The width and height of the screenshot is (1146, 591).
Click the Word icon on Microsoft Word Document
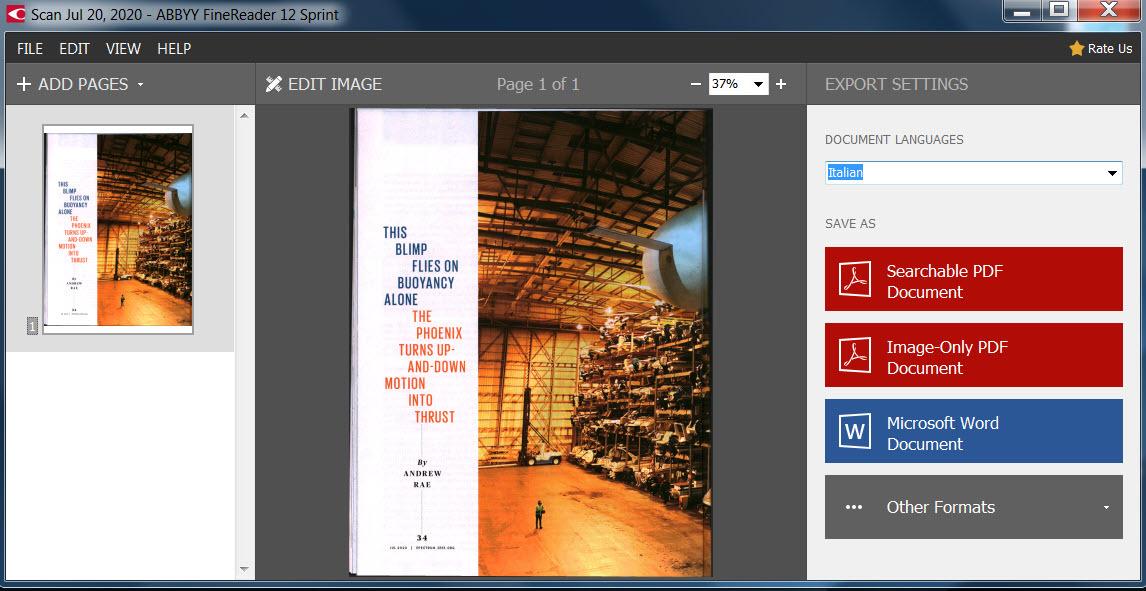[x=855, y=430]
